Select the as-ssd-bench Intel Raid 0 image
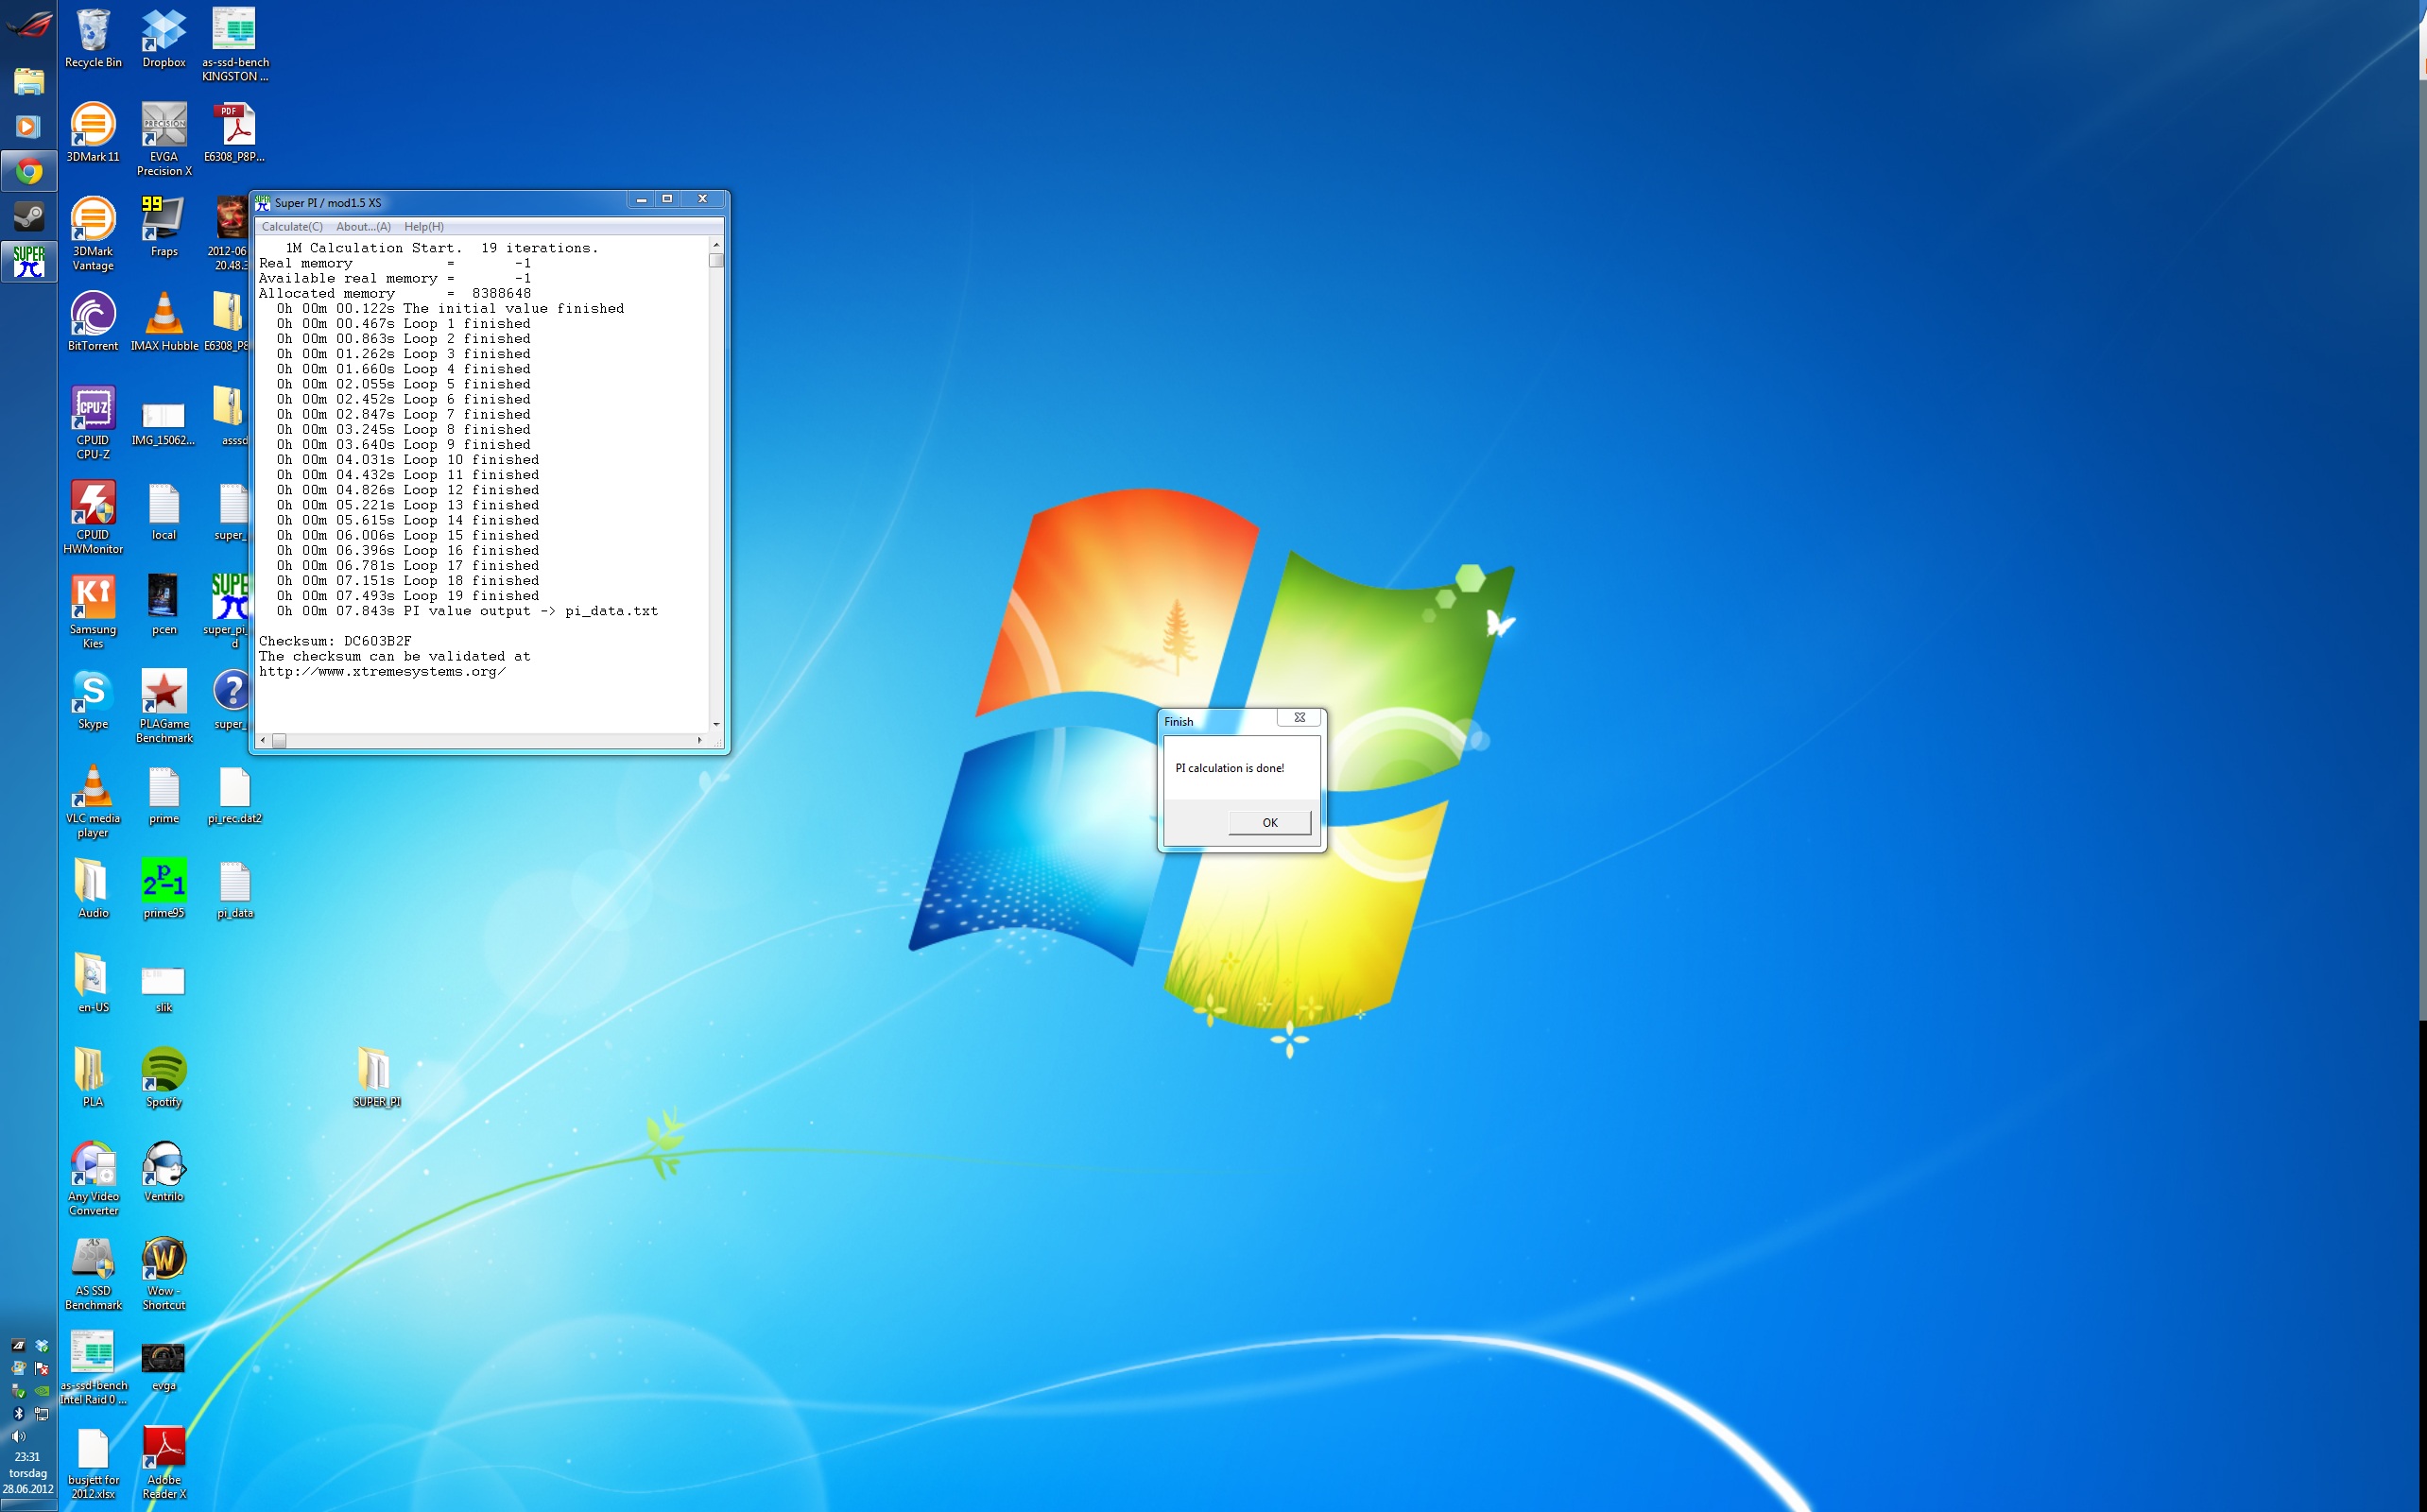Image resolution: width=2427 pixels, height=1512 pixels. [93, 1368]
